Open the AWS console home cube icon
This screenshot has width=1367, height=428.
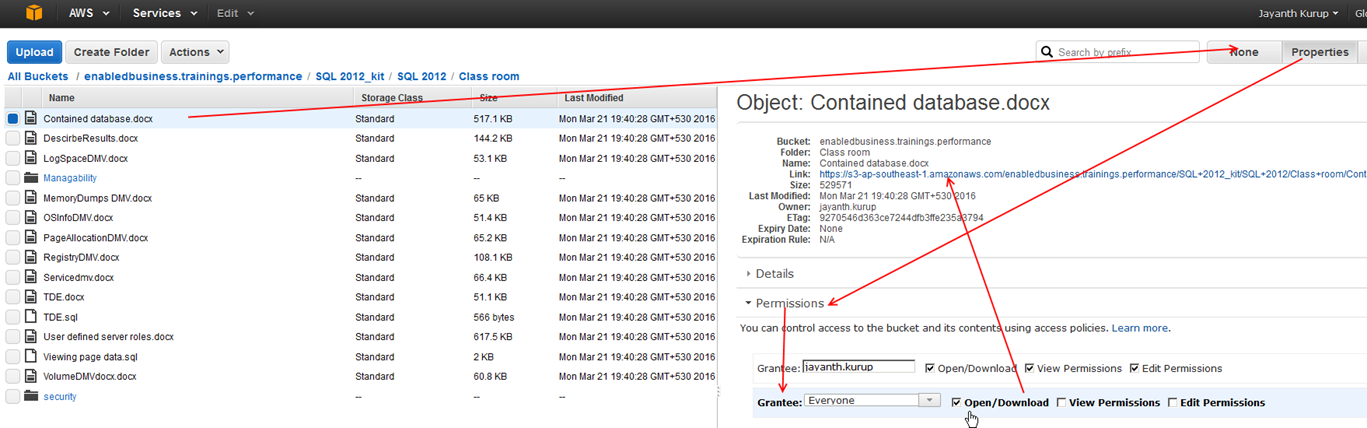(35, 13)
